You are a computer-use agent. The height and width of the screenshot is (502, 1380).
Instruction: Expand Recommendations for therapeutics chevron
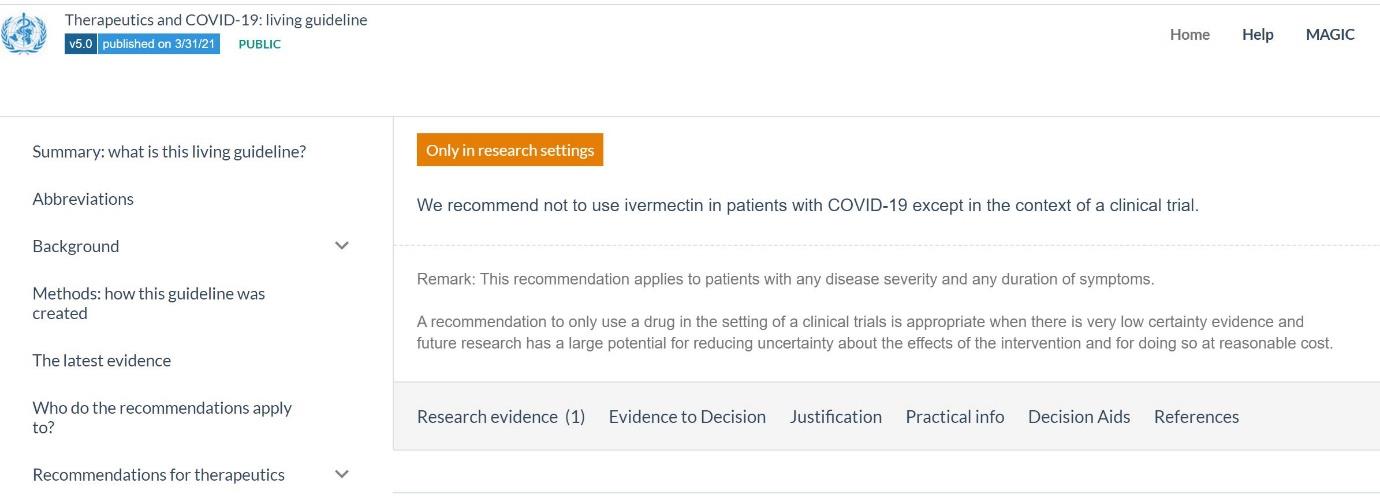tap(342, 474)
